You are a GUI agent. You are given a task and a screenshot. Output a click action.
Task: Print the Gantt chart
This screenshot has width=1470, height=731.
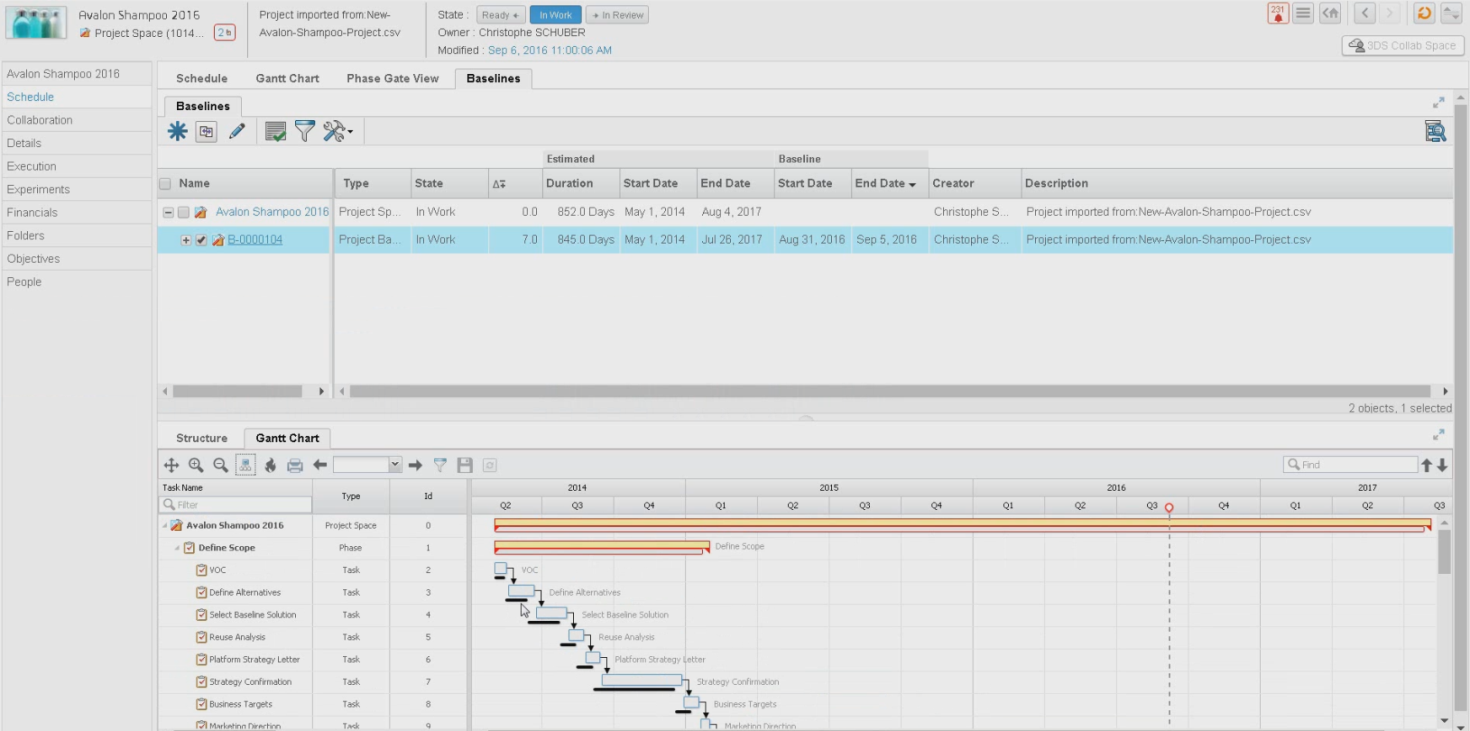295,465
